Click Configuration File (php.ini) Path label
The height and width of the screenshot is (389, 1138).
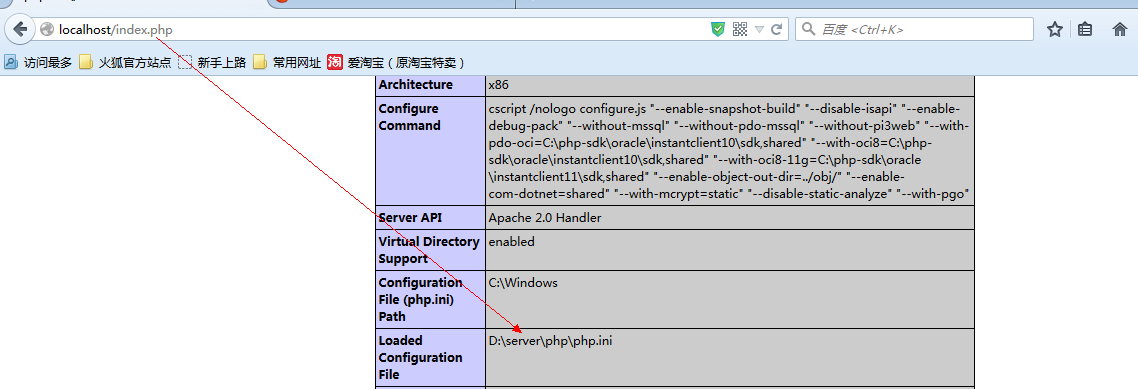coord(420,299)
